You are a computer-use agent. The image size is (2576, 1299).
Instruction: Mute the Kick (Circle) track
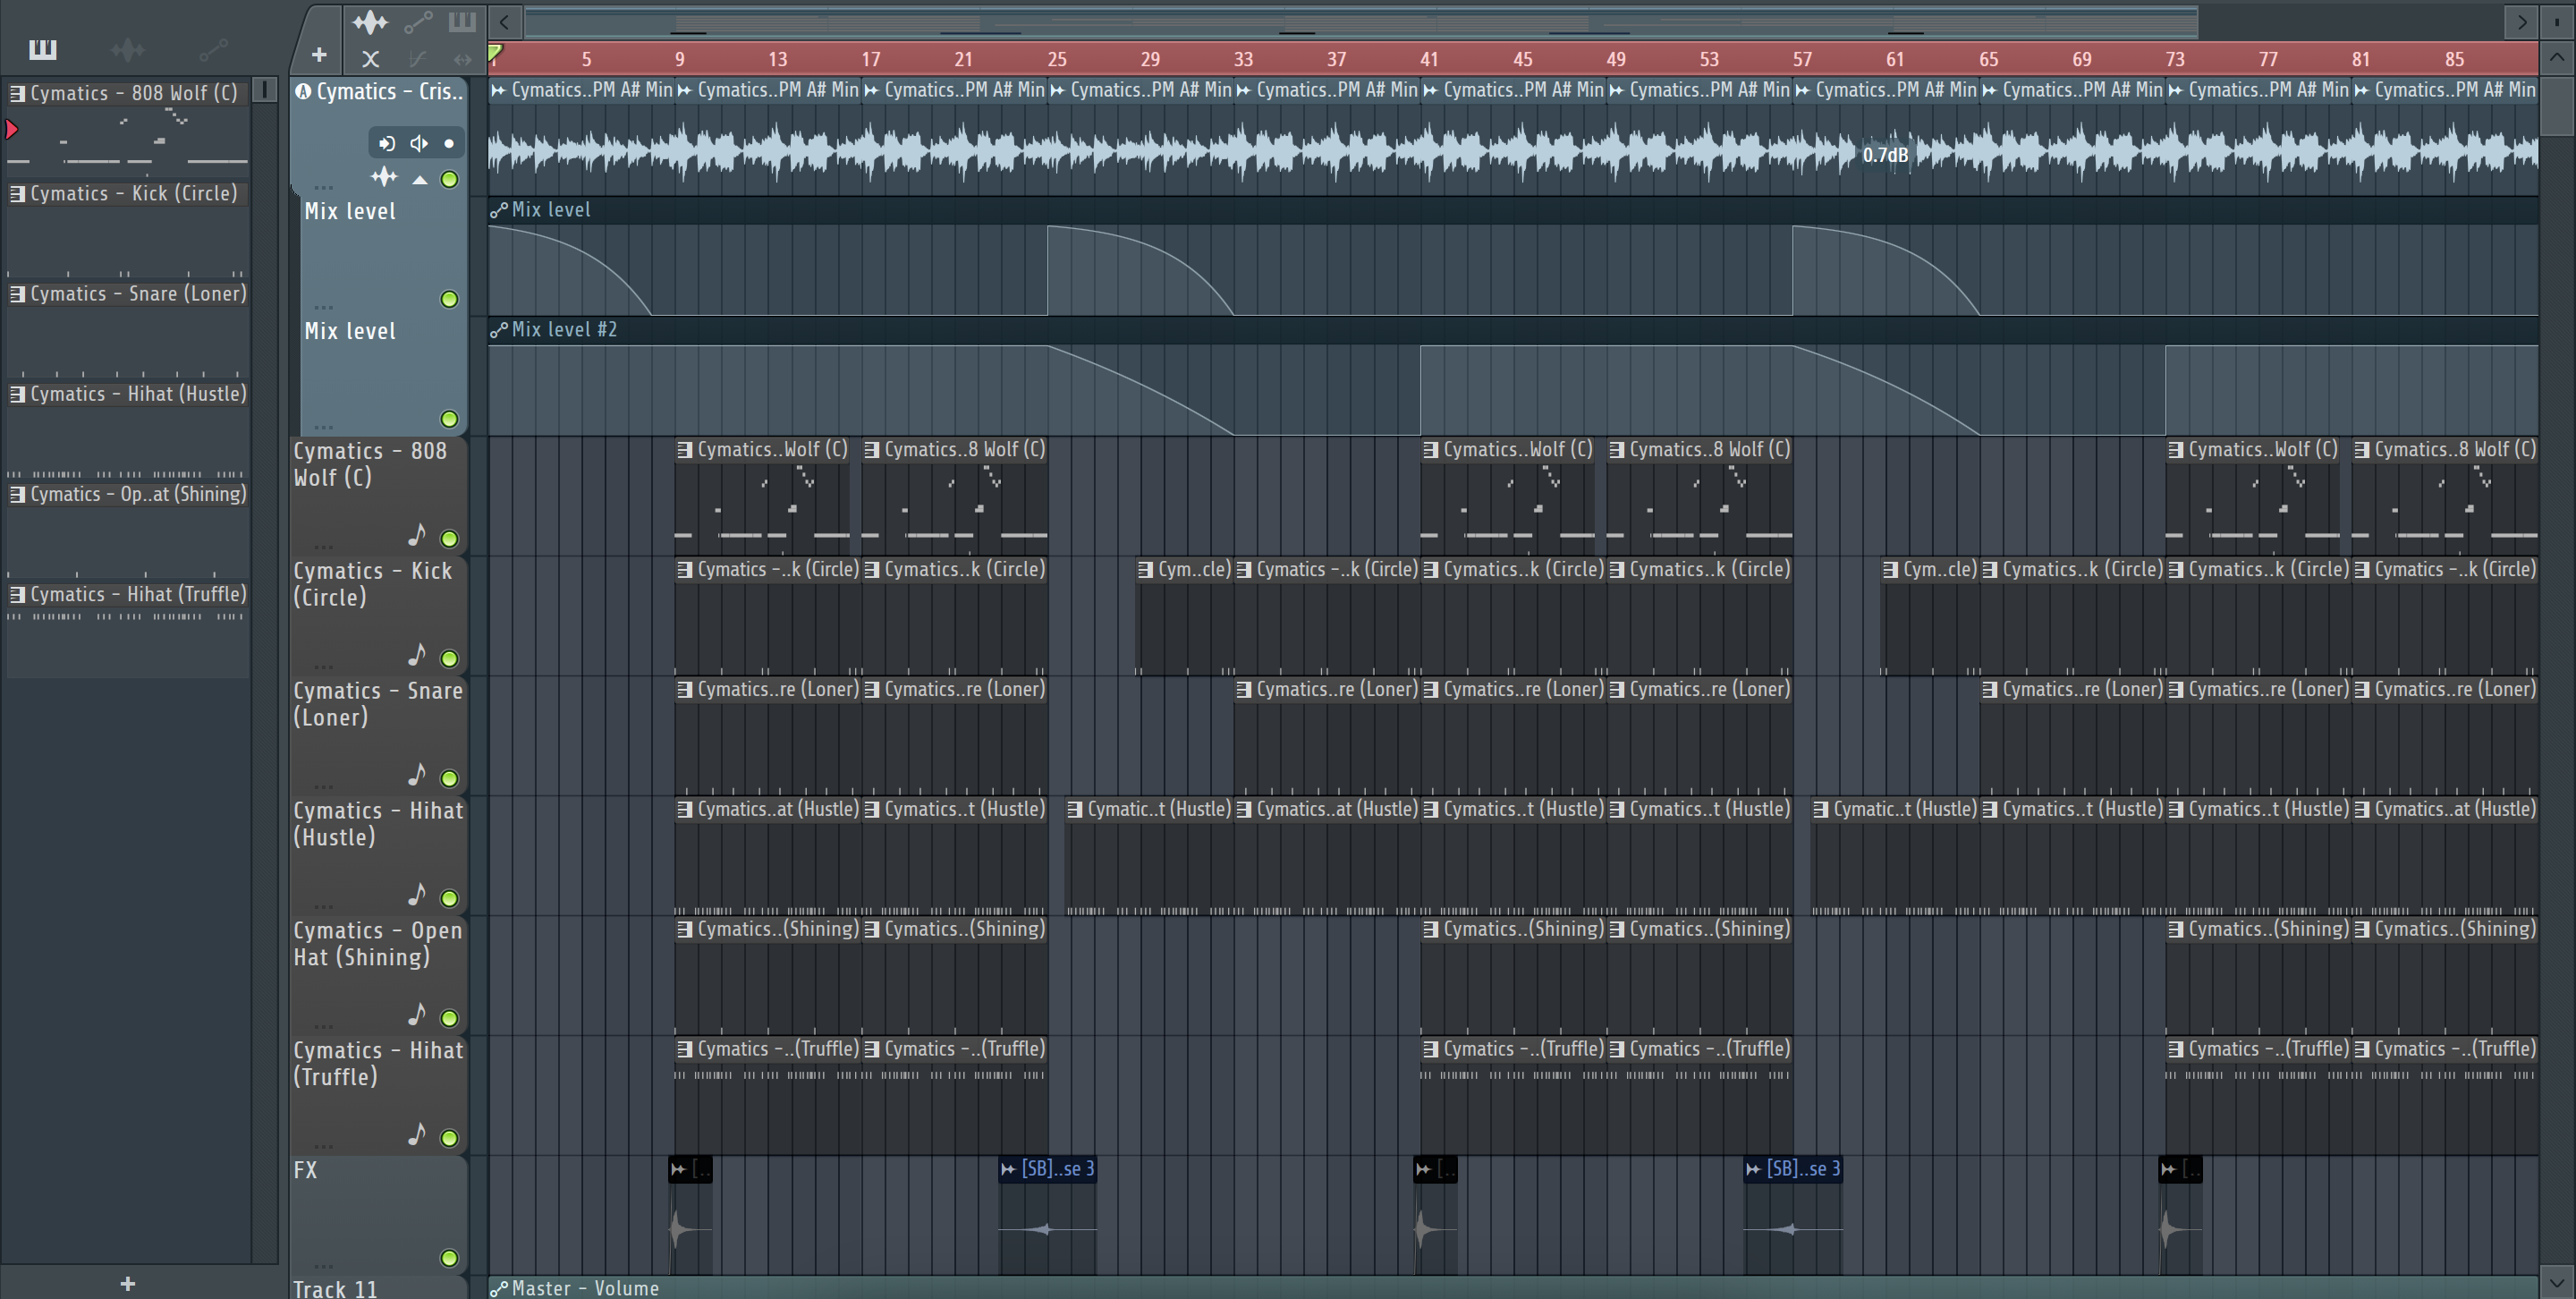449,659
